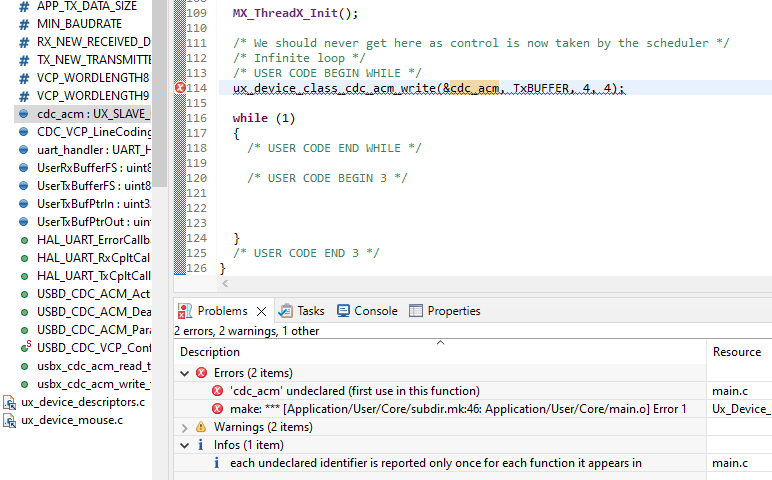The width and height of the screenshot is (772, 480).
Task: Select usbx_cdc_acm_read_t in the outline
Action: [94, 366]
